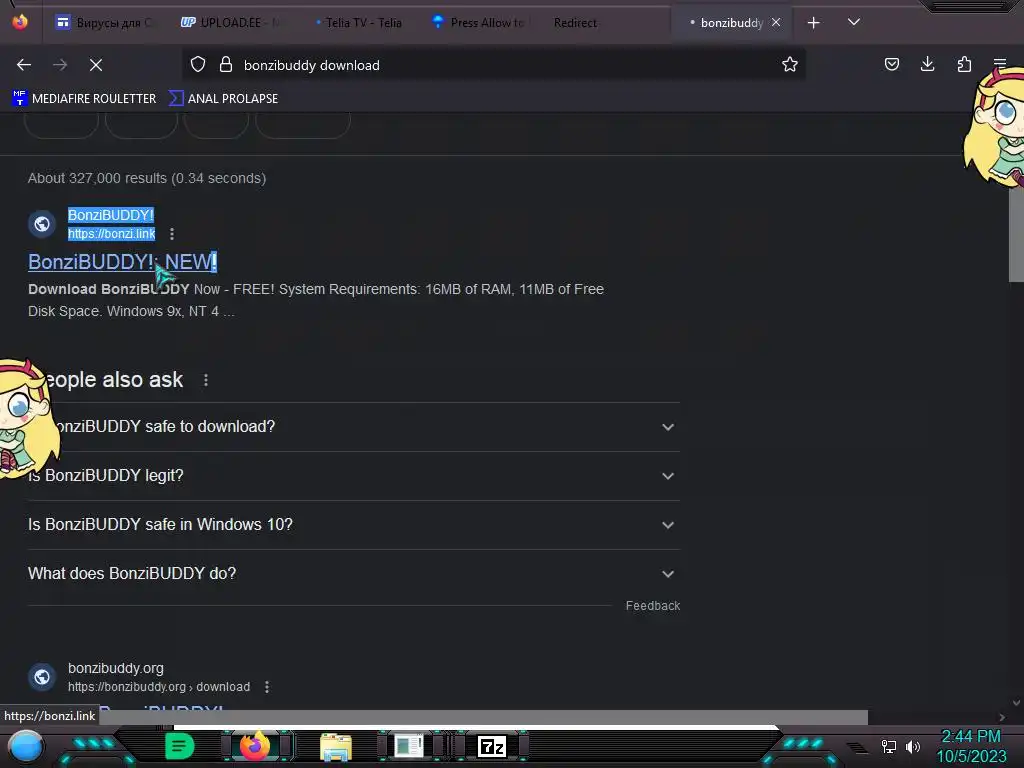
Task: Click the Firefox View icon
Action: coord(20,22)
